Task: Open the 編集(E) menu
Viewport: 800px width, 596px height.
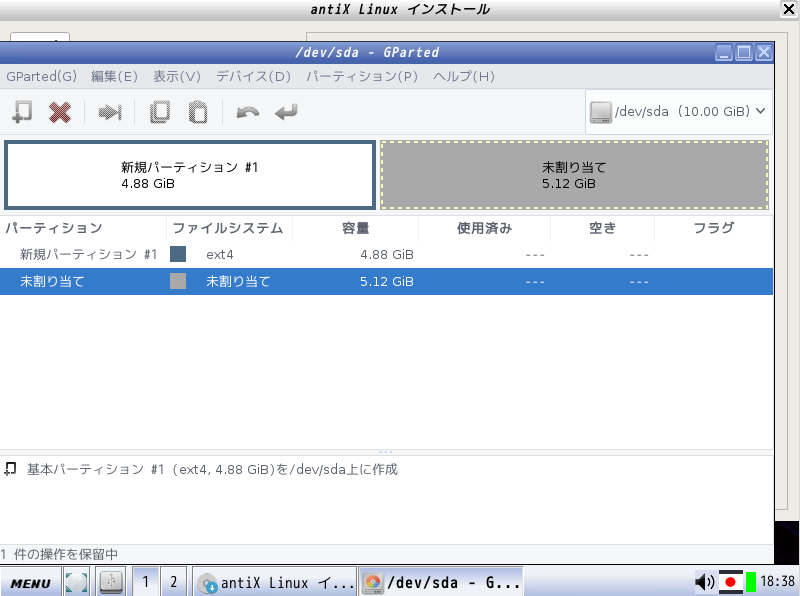Action: (114, 77)
